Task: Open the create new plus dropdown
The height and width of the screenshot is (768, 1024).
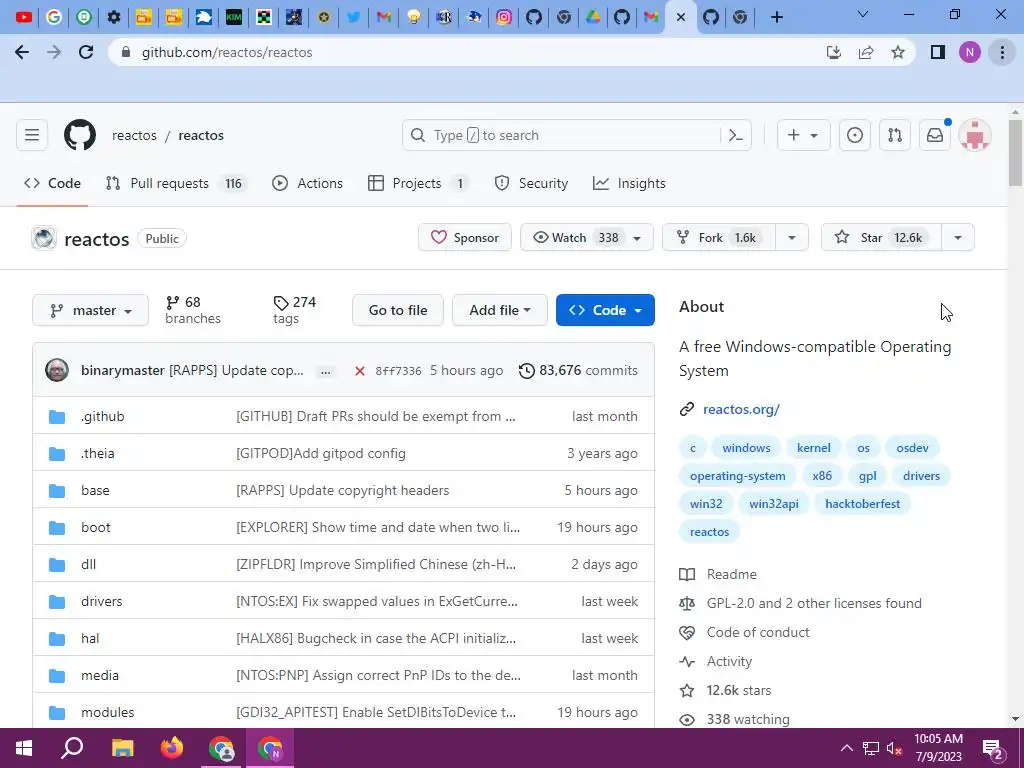Action: pos(803,135)
